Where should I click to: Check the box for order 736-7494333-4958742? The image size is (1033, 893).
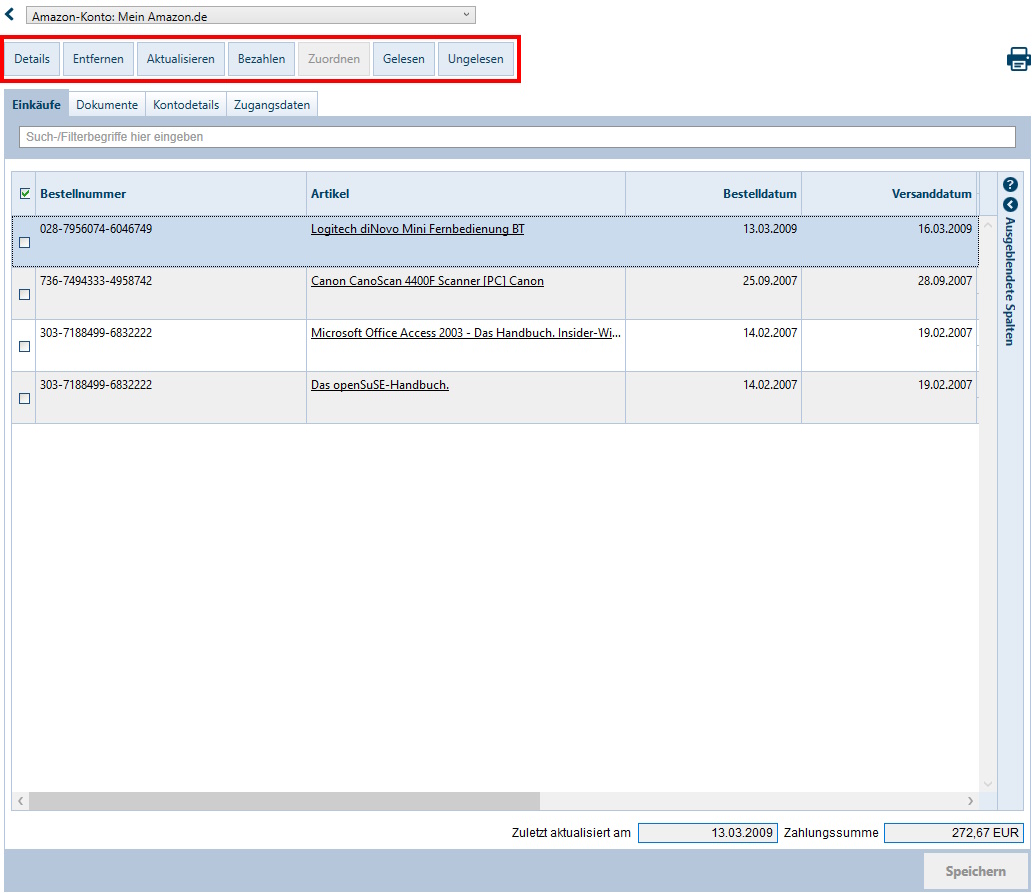[24, 295]
